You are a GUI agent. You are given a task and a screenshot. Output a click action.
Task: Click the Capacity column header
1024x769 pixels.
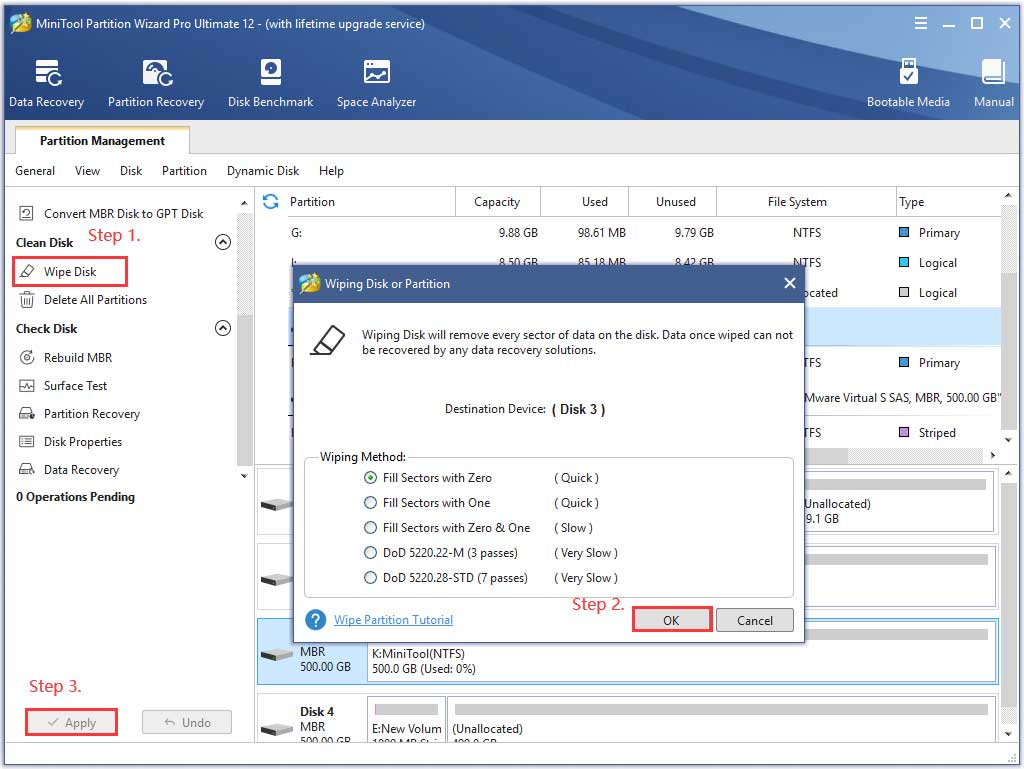498,202
